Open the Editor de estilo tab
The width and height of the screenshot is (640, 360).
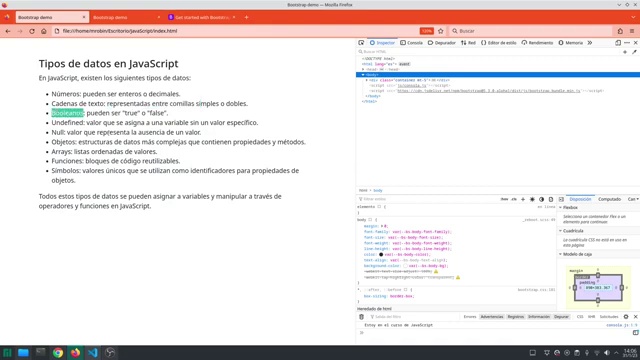click(x=498, y=42)
